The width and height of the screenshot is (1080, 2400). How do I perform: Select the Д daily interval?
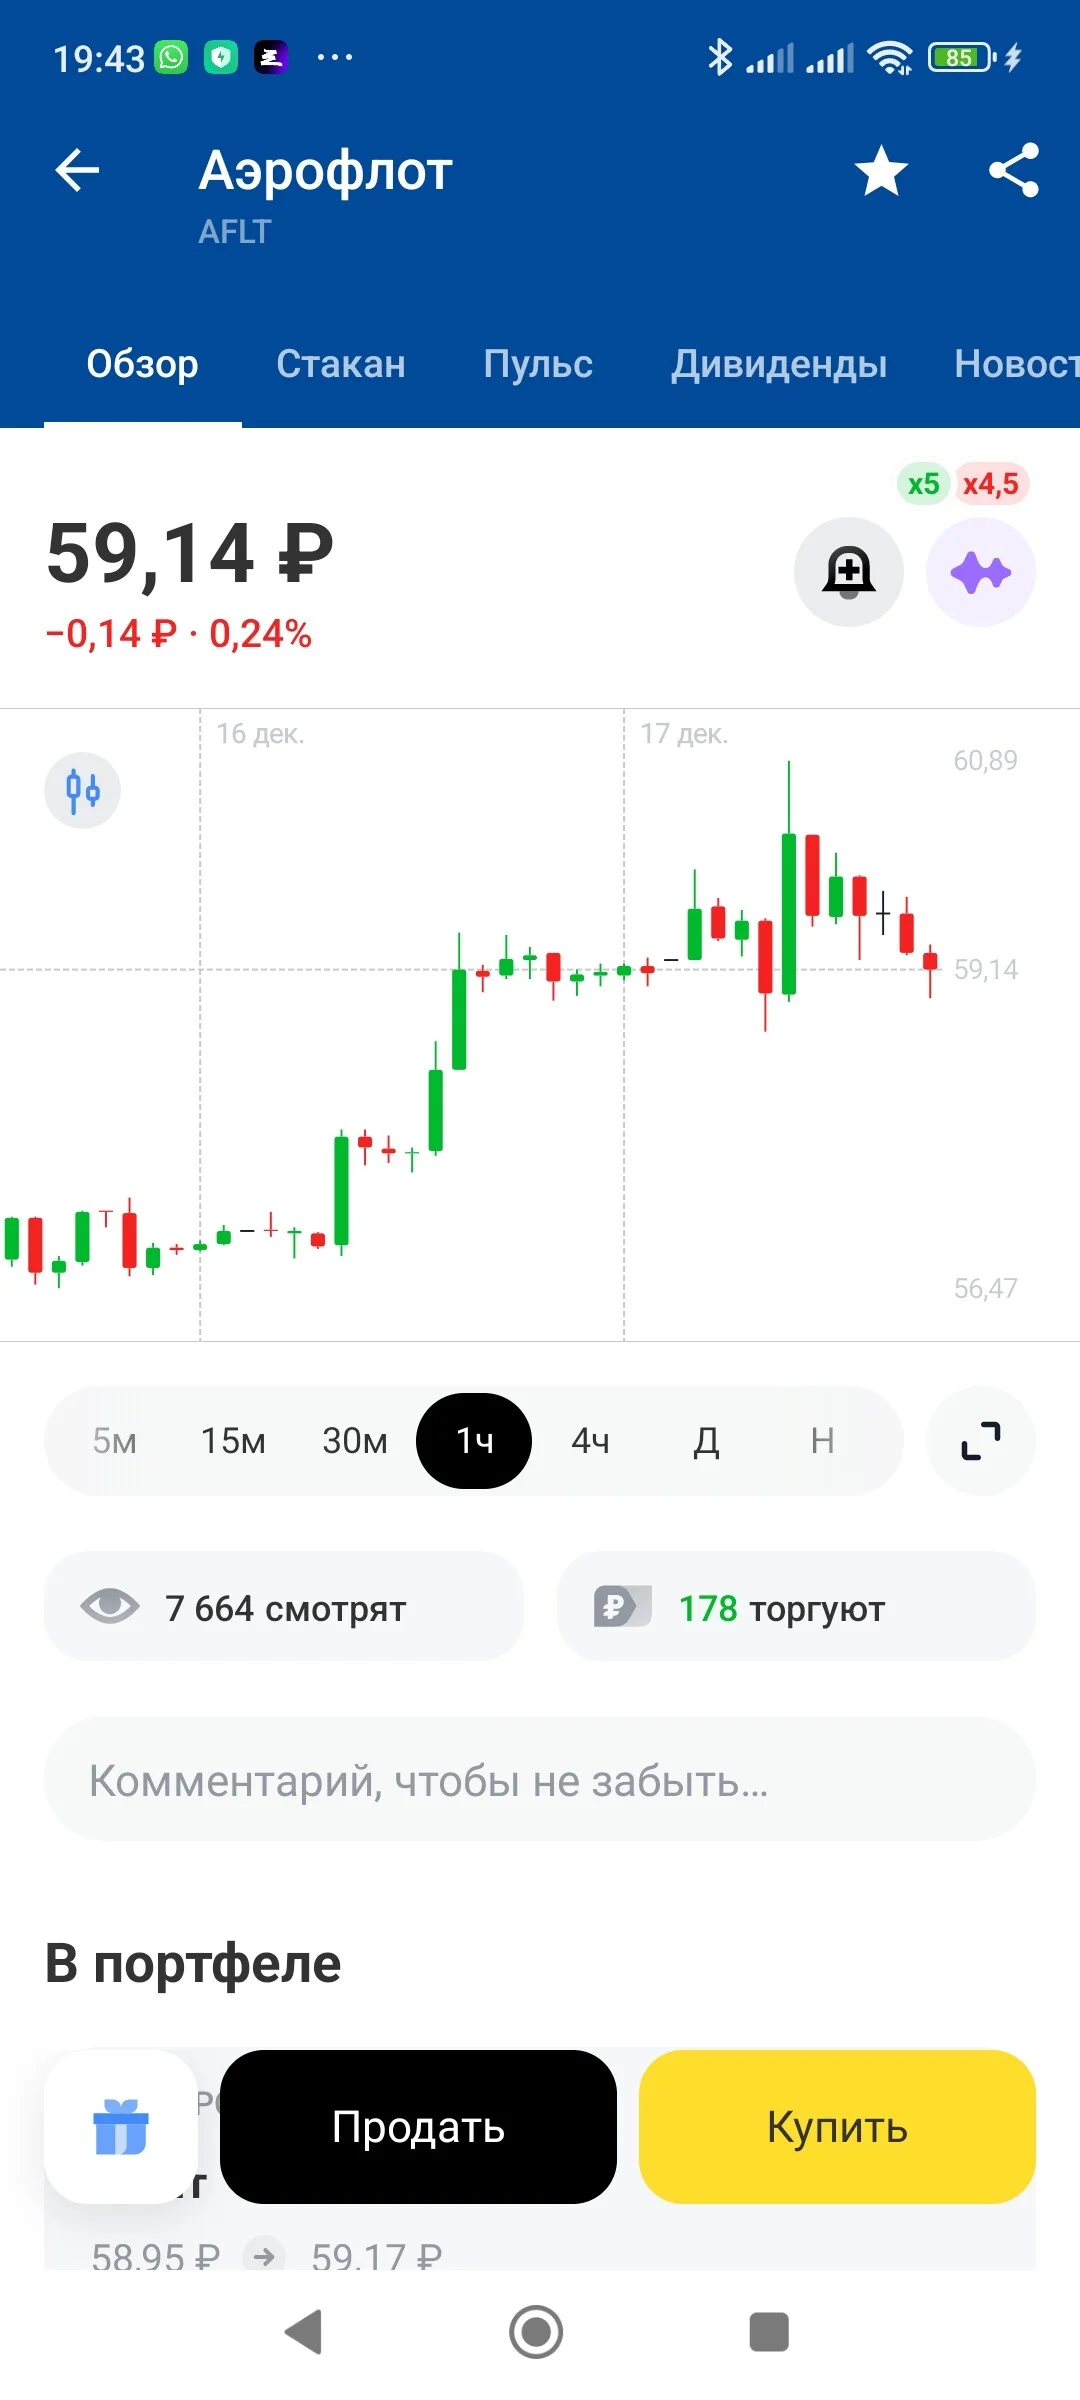[706, 1441]
